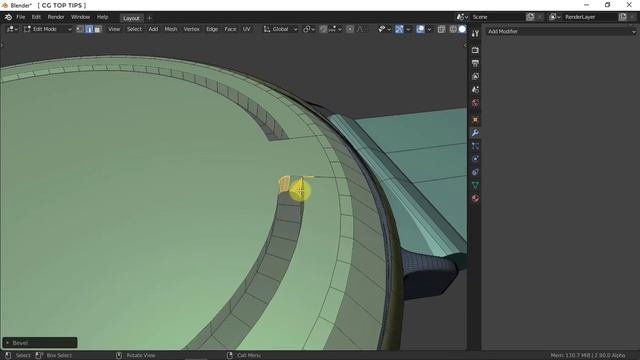
Task: Open the Vertex menu
Action: [x=191, y=29]
